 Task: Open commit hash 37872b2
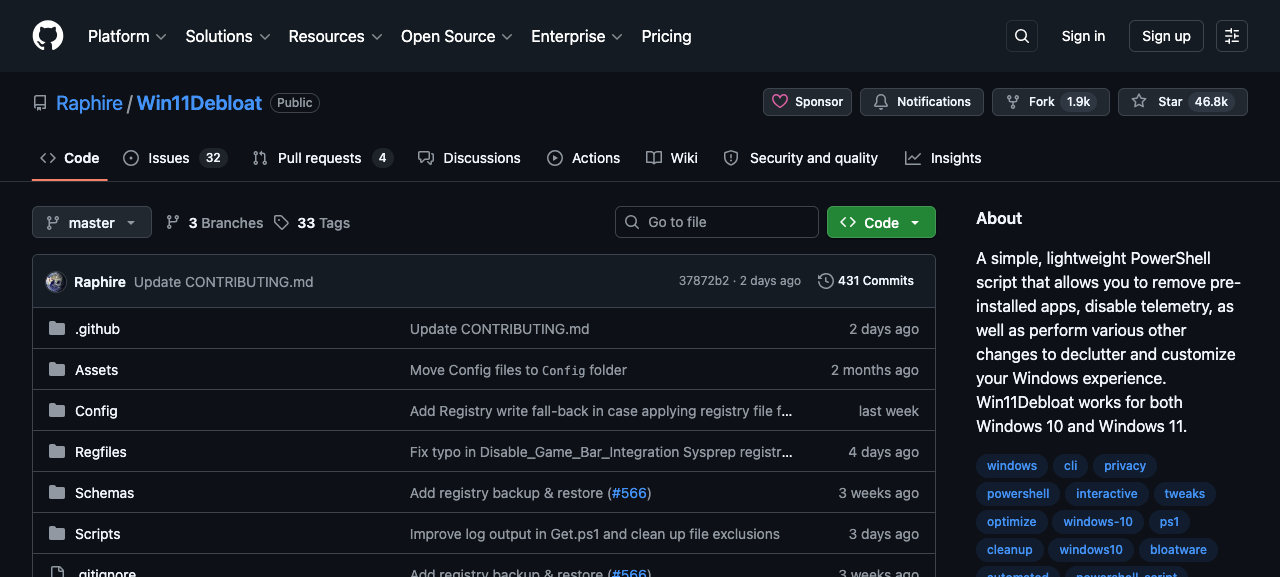[704, 281]
